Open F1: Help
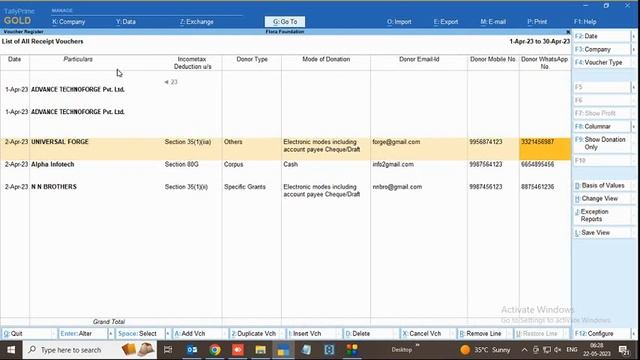Image resolution: width=640 pixels, height=360 pixels. [585, 22]
